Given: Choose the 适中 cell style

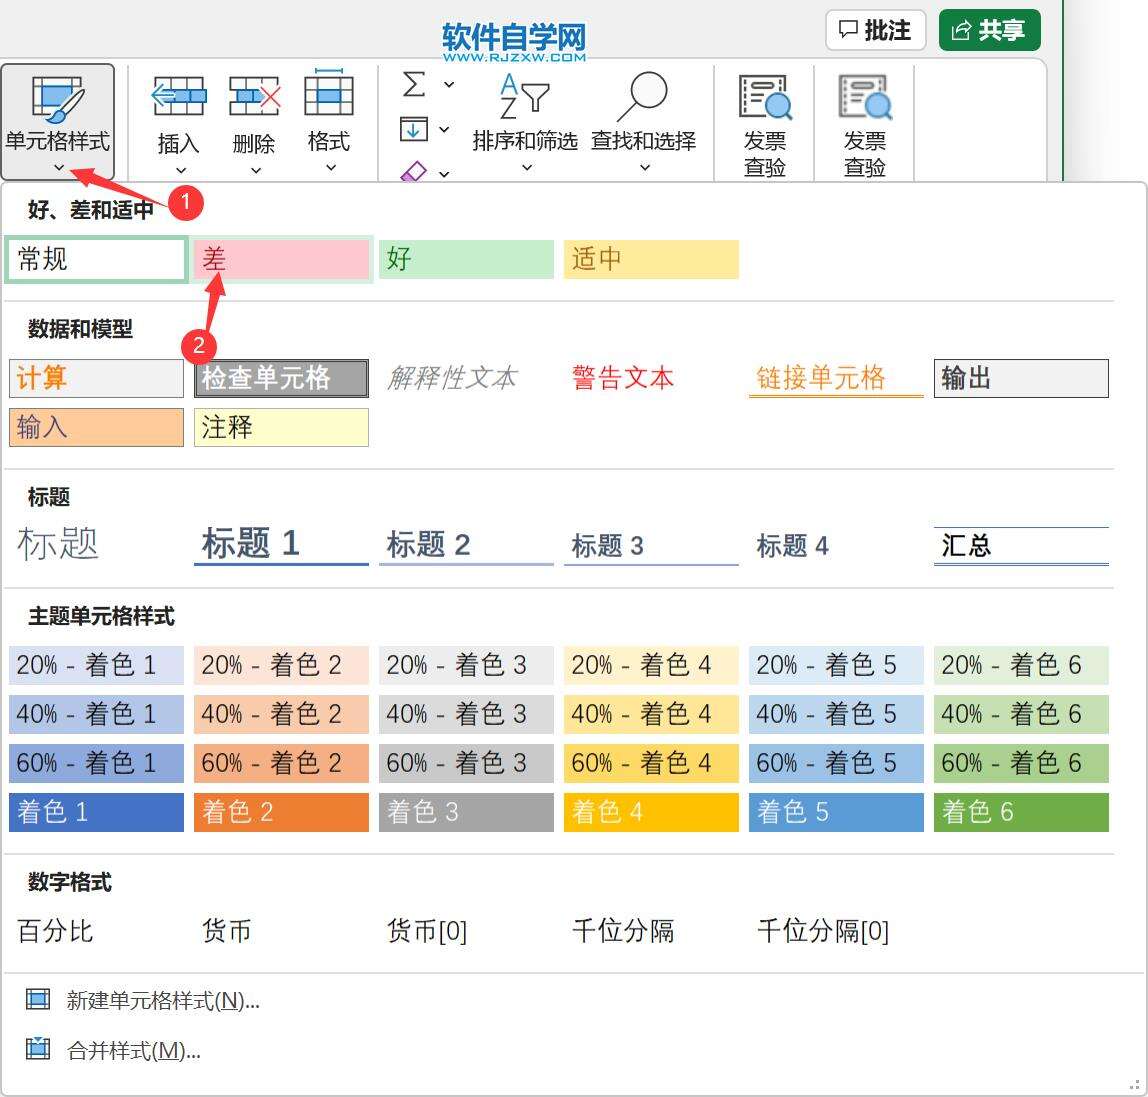Looking at the screenshot, I should coord(651,259).
